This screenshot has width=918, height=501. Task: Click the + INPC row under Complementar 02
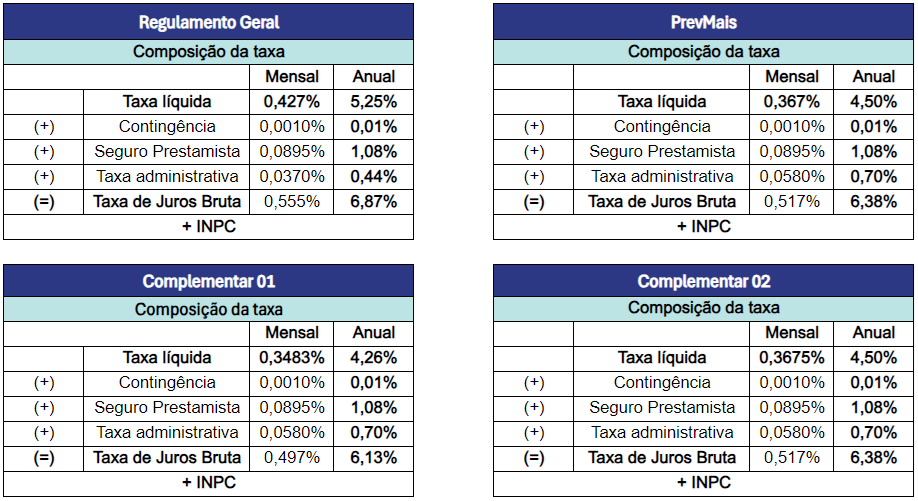point(703,483)
